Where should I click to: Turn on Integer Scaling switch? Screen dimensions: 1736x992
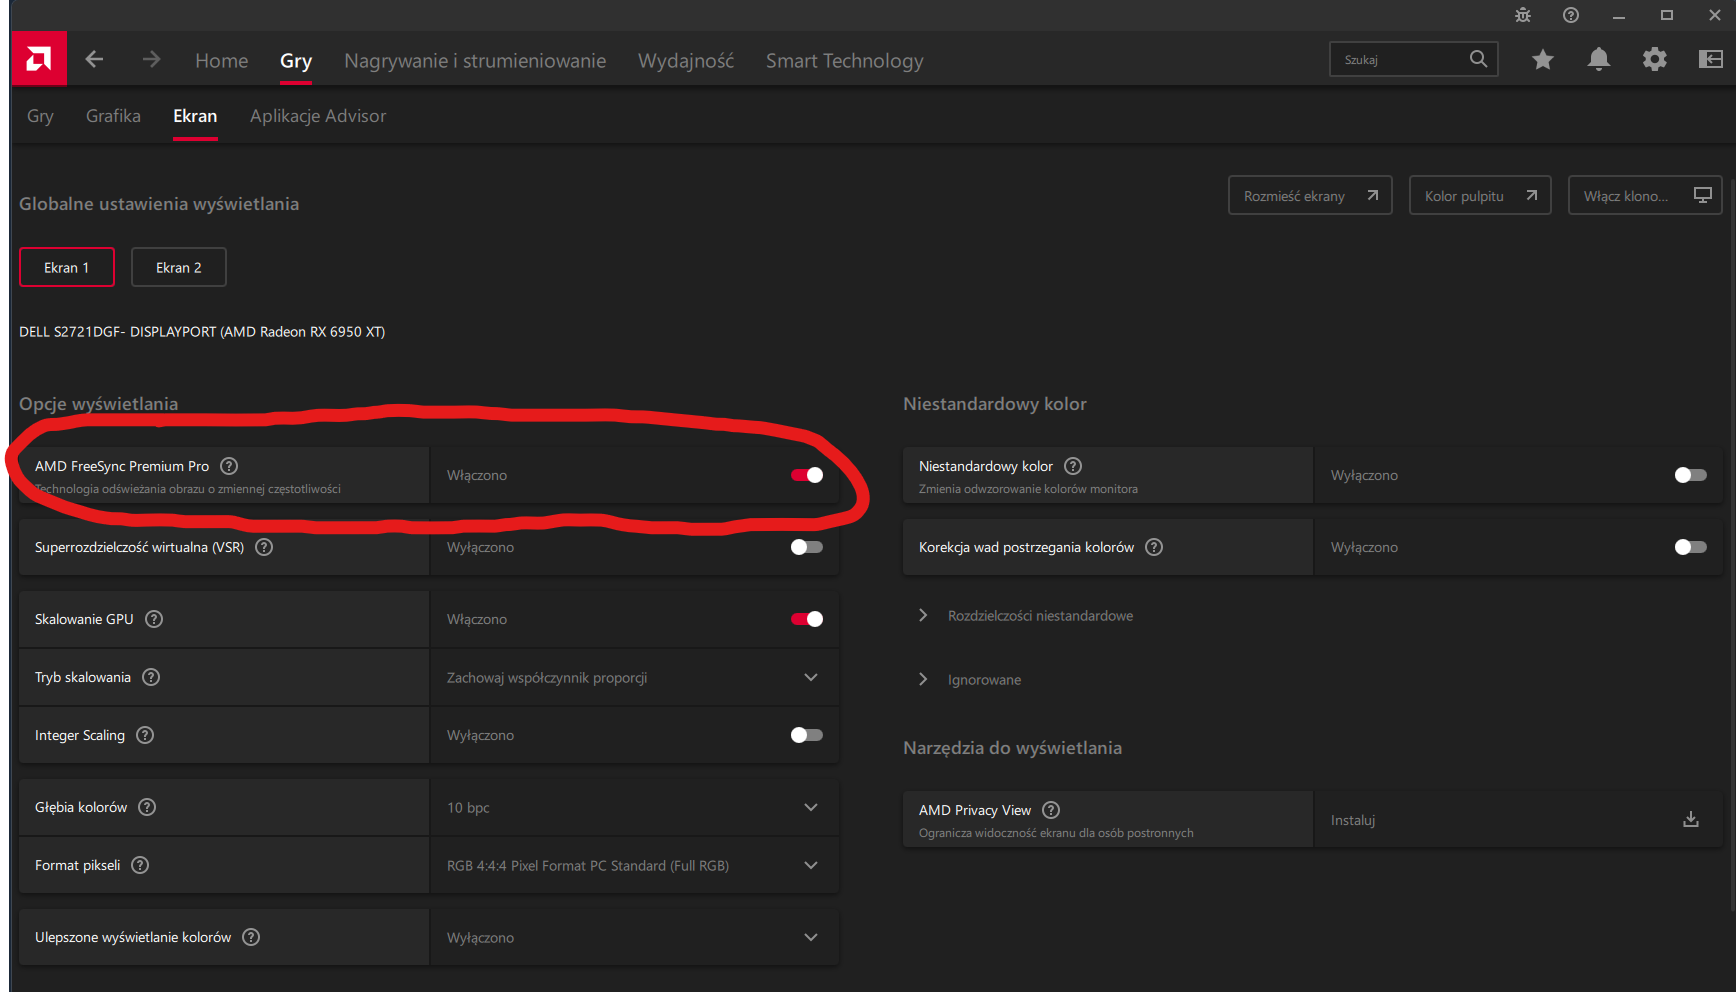[807, 735]
